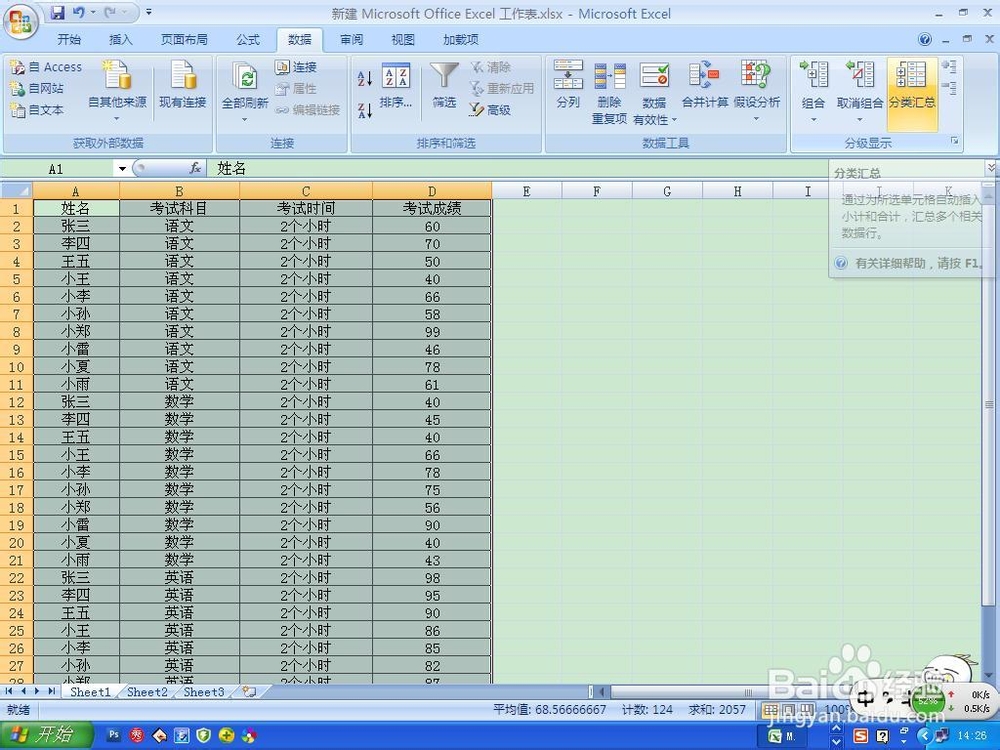Go to last sheet navigation arrow
Viewport: 1000px width, 750px height.
(51, 691)
